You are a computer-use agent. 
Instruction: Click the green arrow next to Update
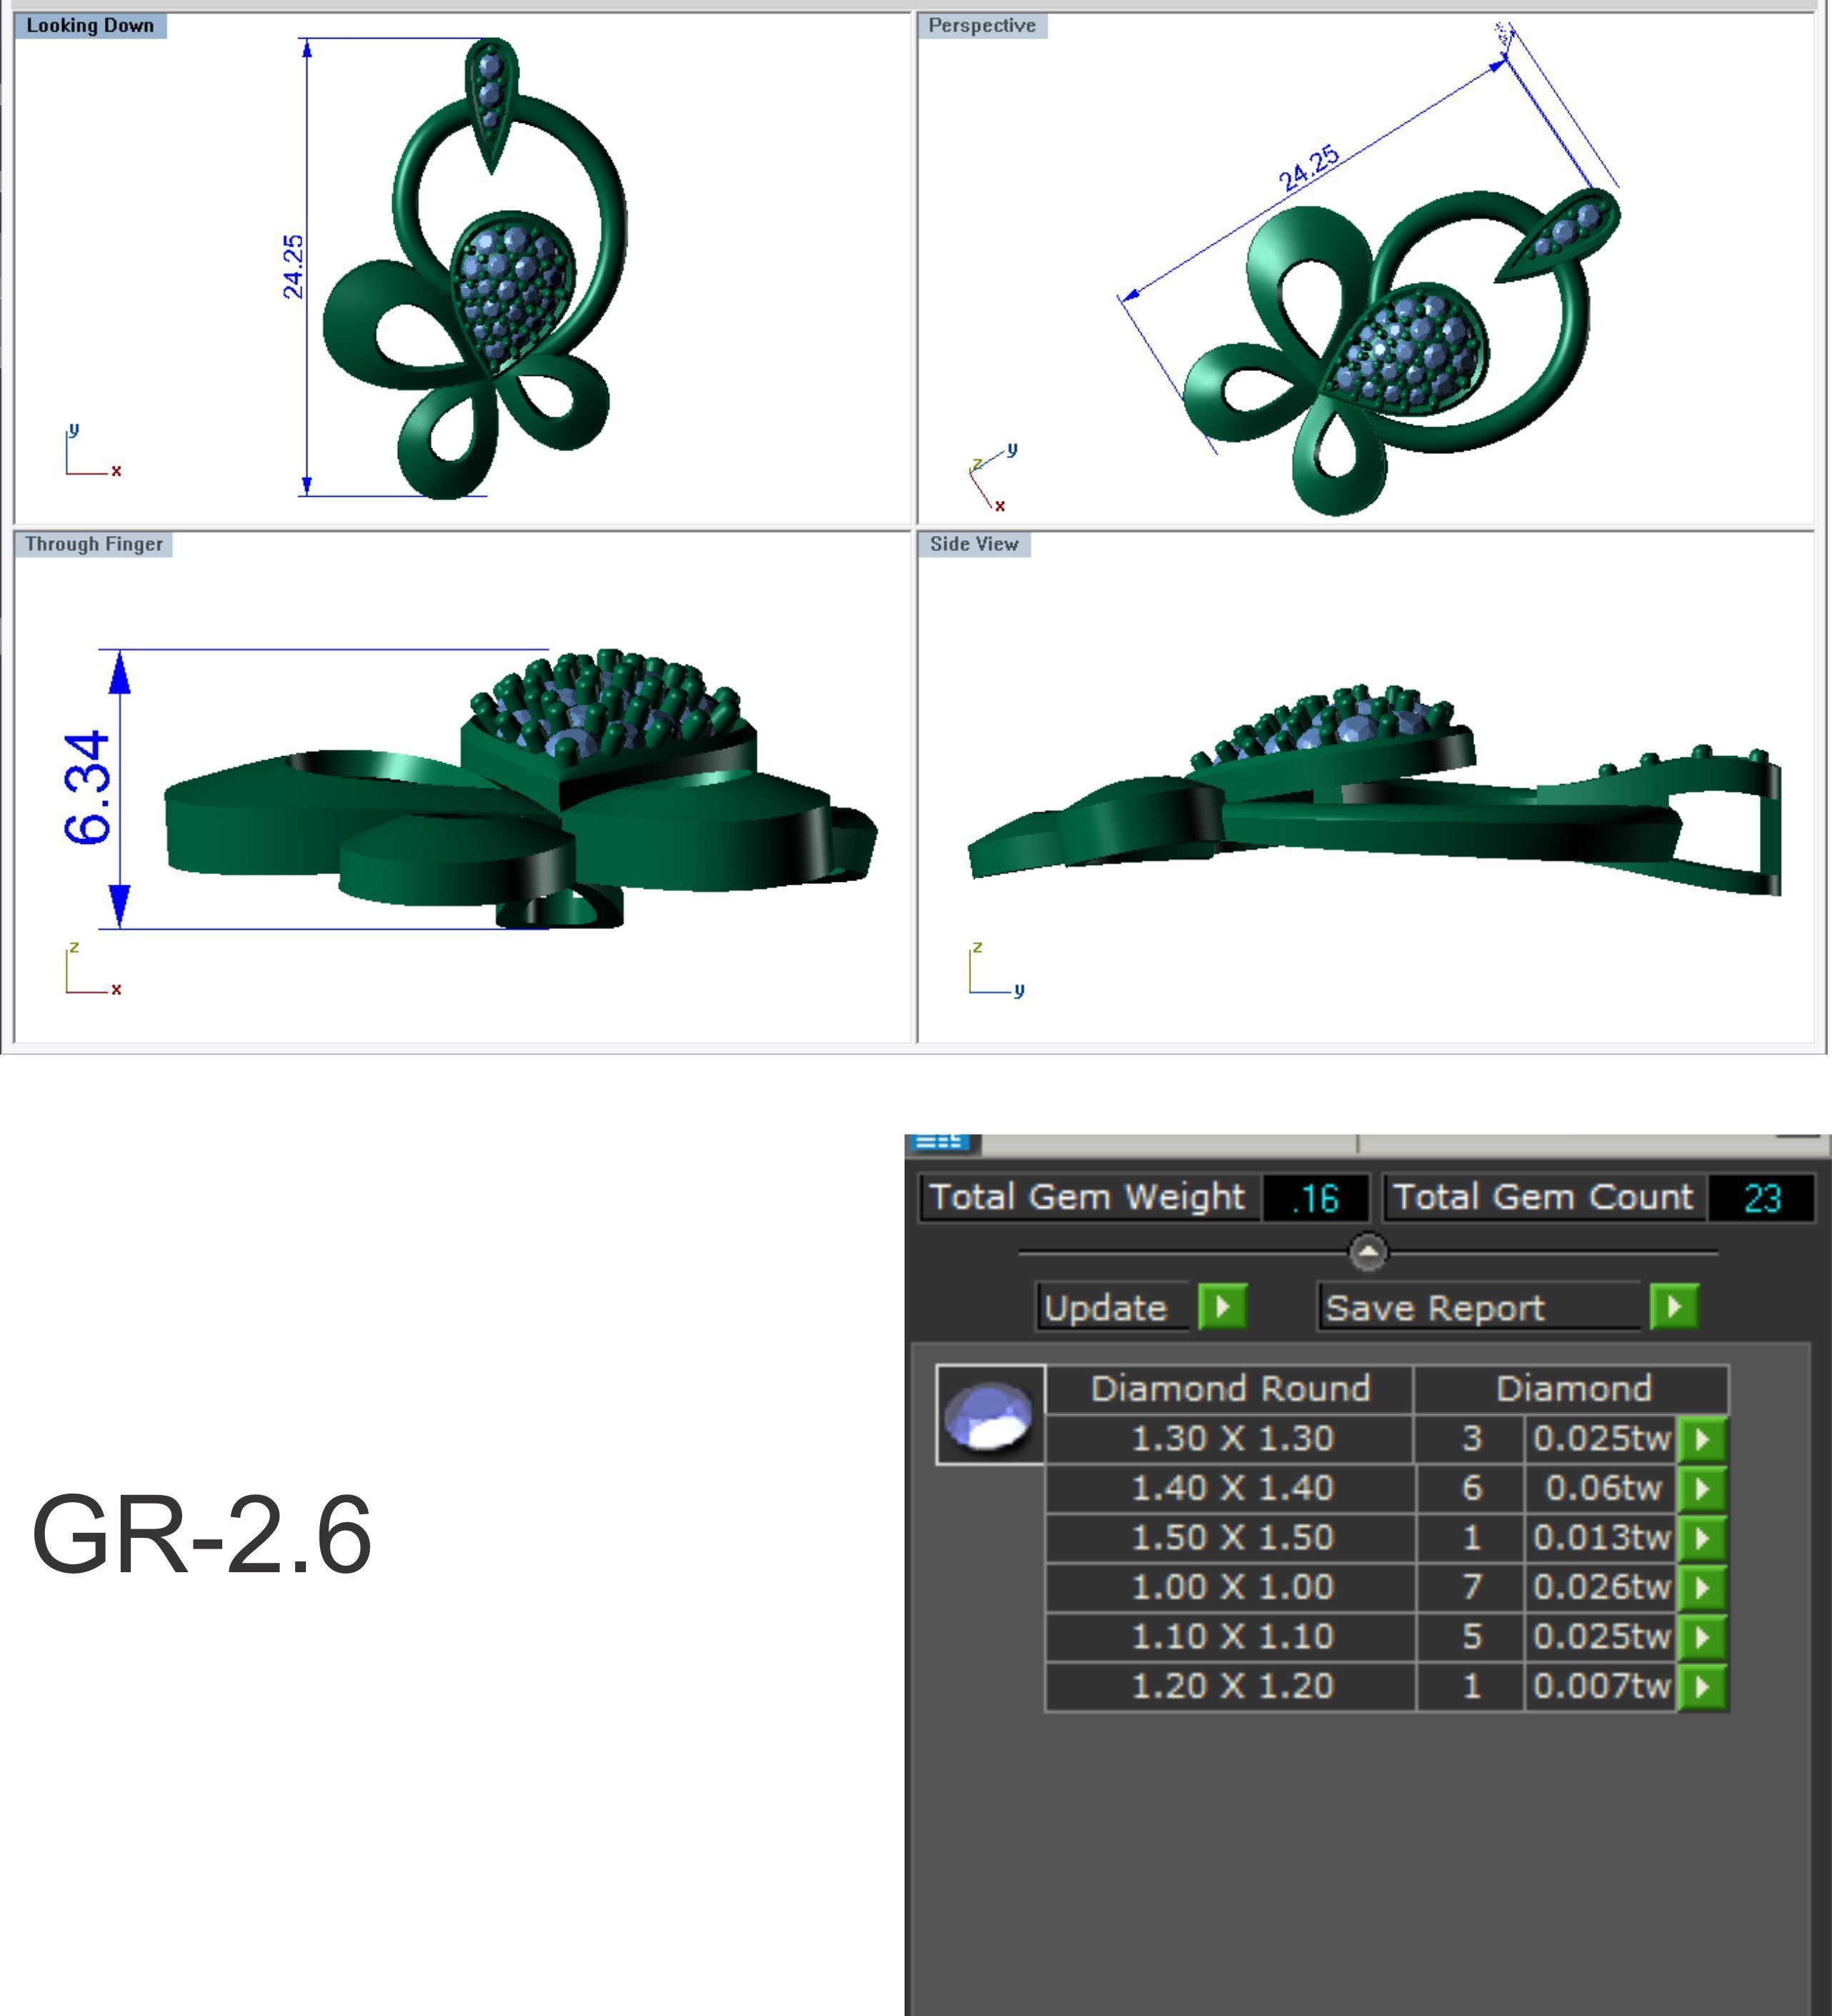coord(1222,1307)
